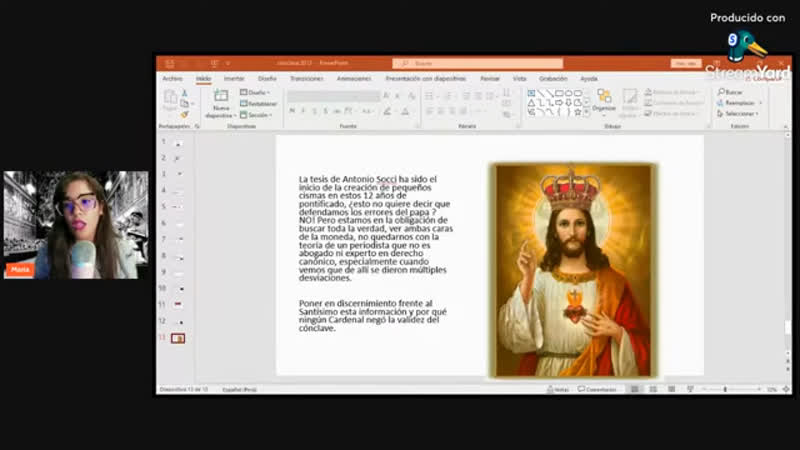Image resolution: width=800 pixels, height=450 pixels.
Task: Select slide 11 thumbnail
Action: point(178,304)
